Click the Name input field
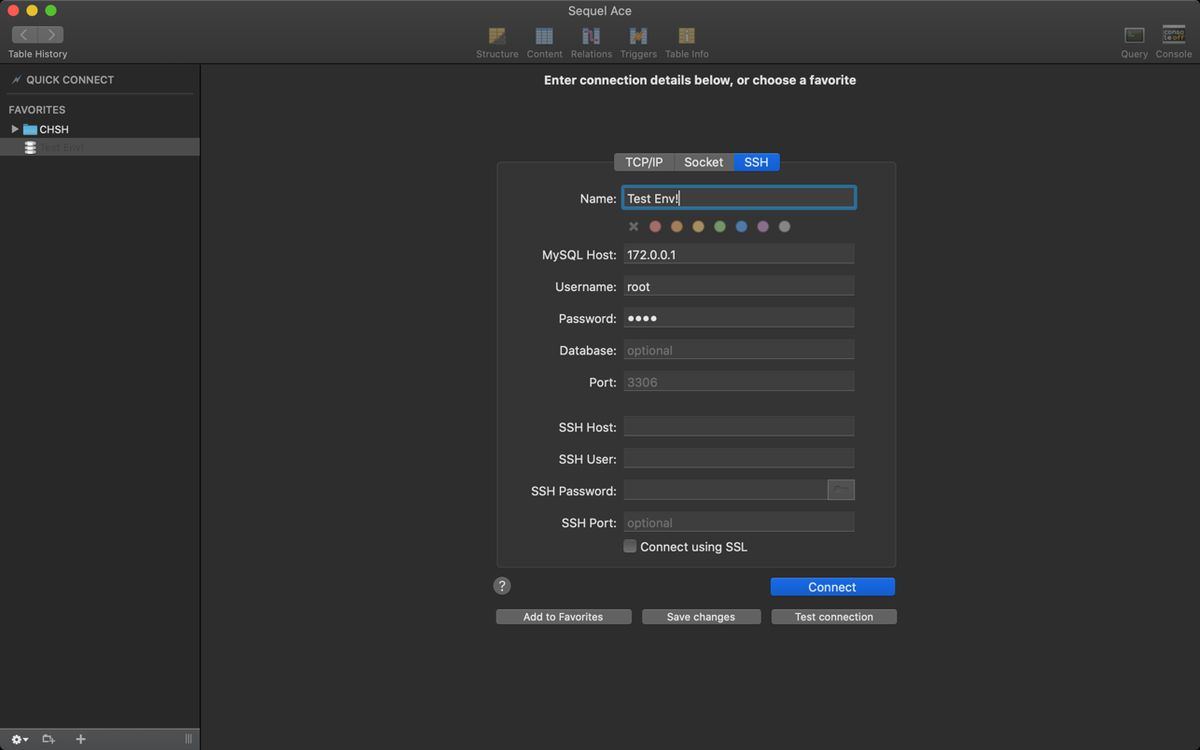 (x=739, y=198)
